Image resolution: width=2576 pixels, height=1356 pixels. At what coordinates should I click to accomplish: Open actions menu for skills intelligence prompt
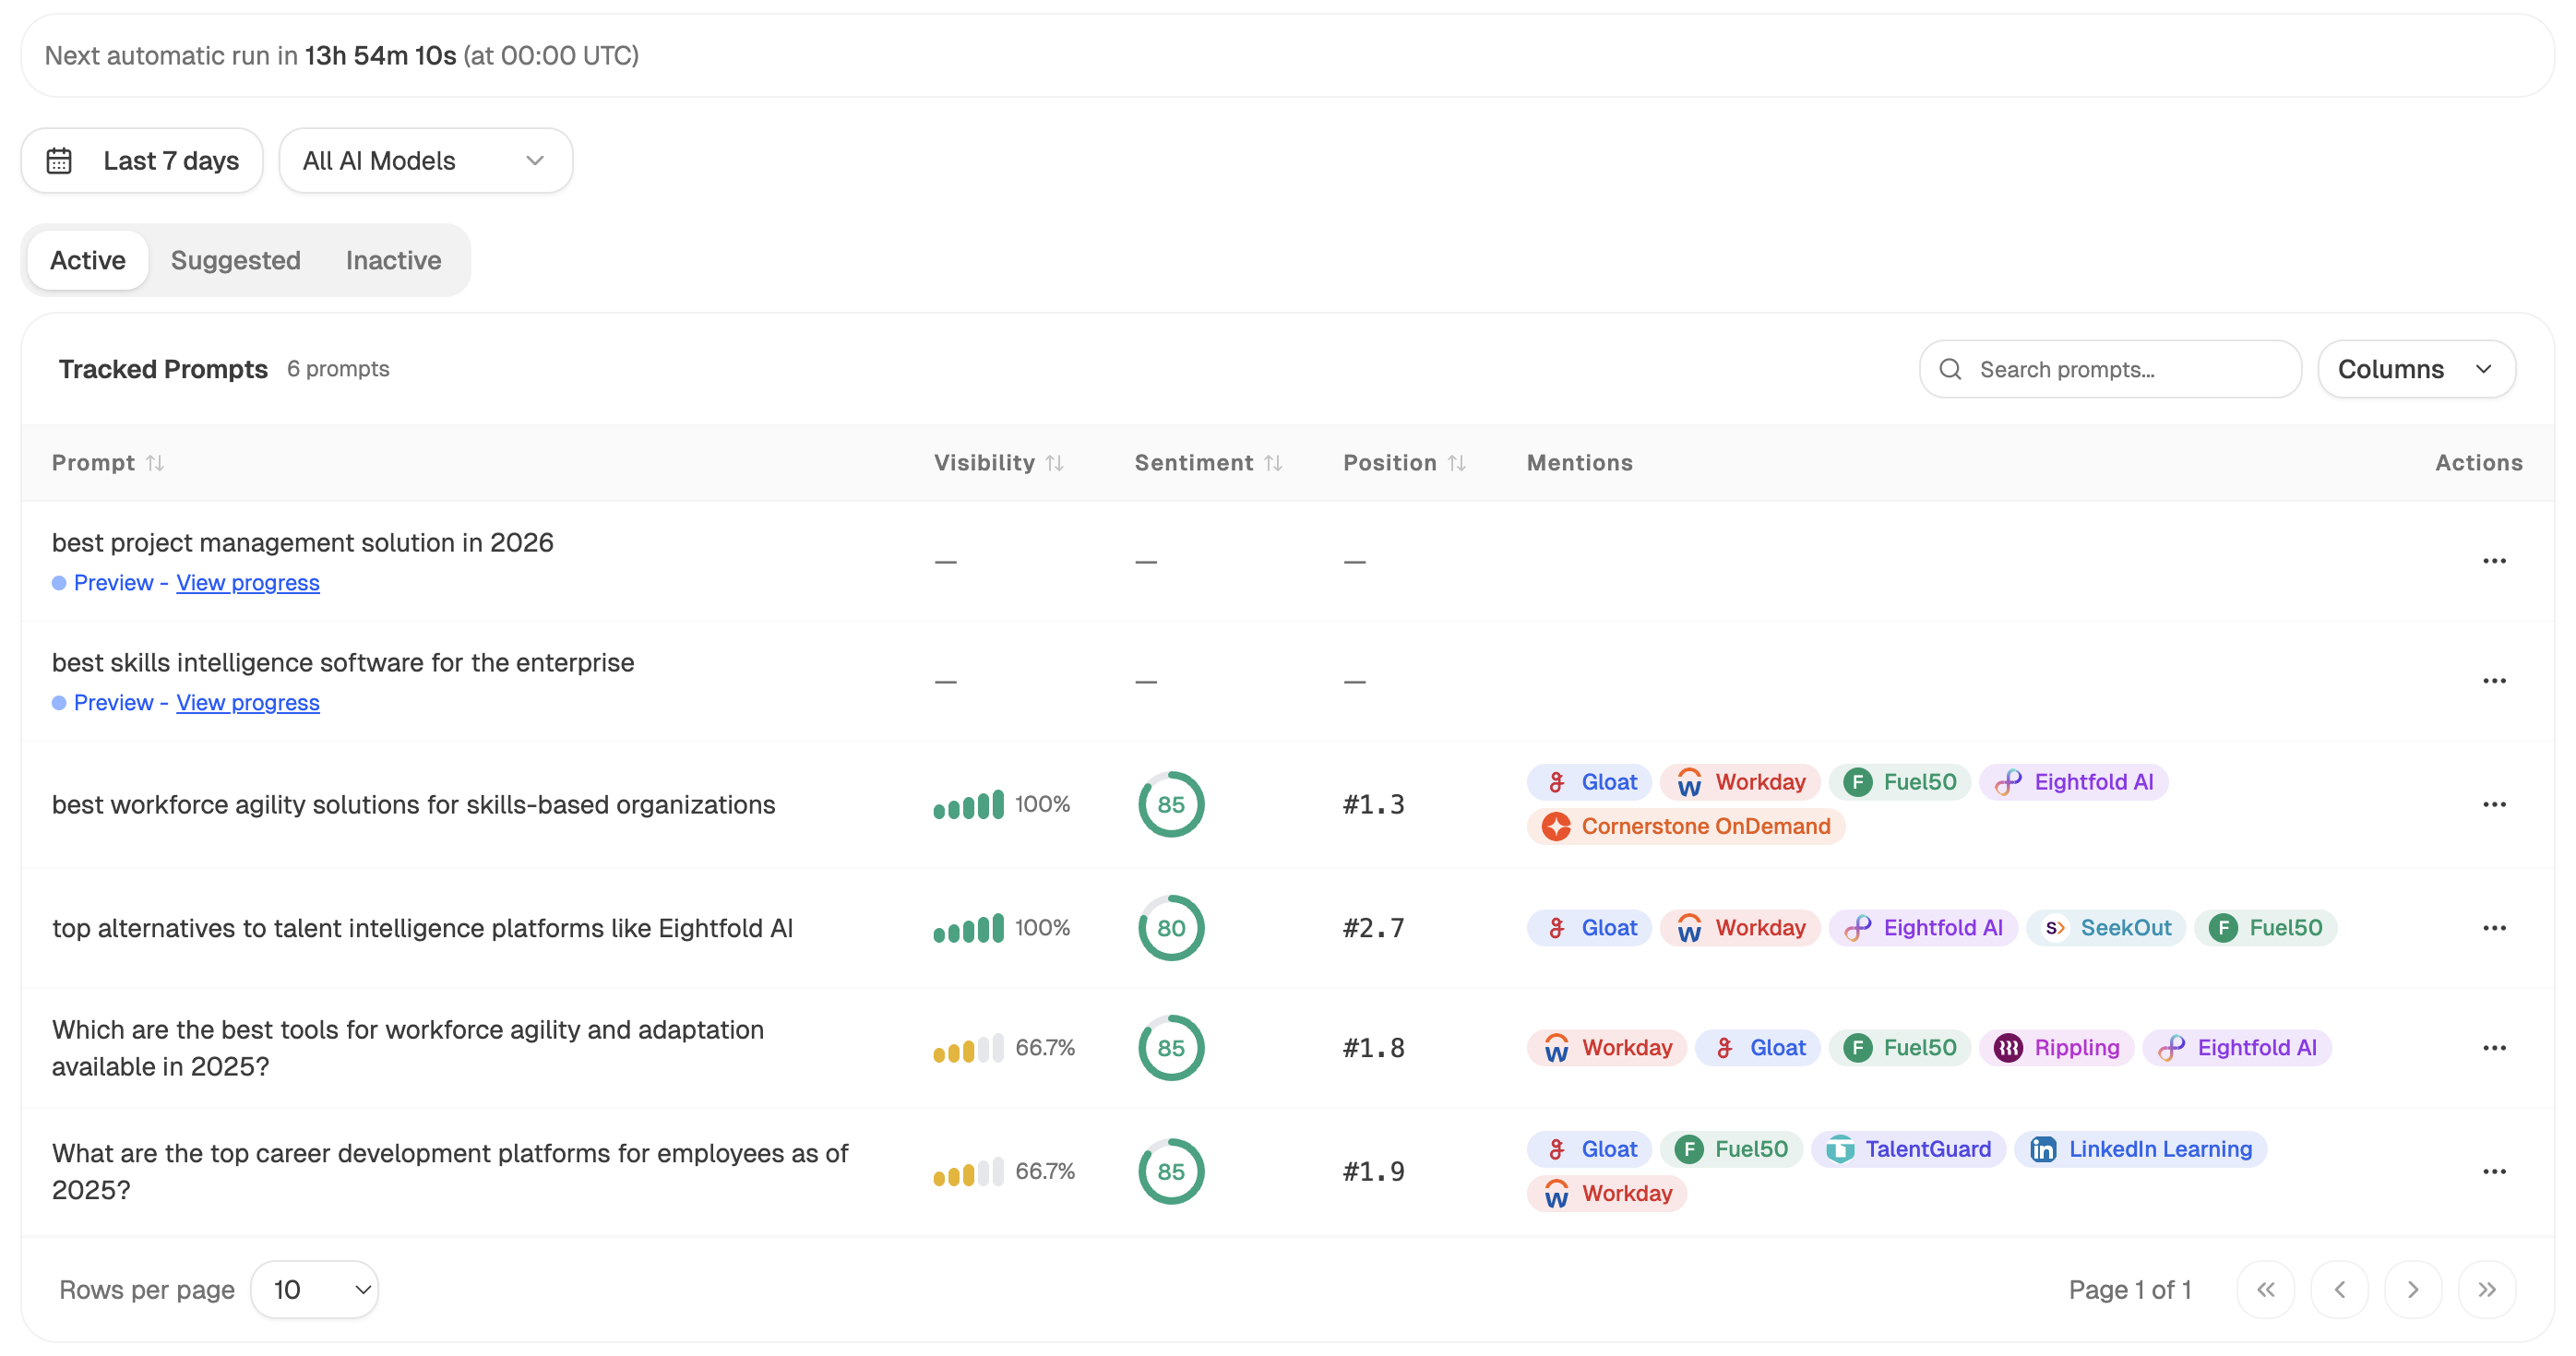2494,681
